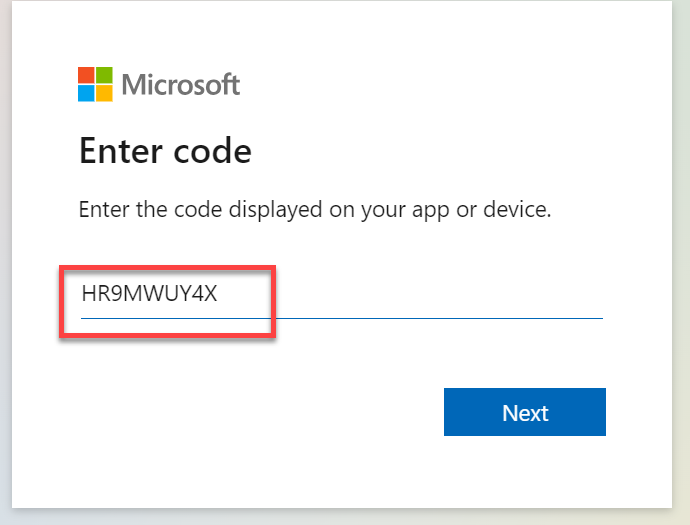Click the blue square of Microsoft logo
This screenshot has height=525, width=690.
86,93
